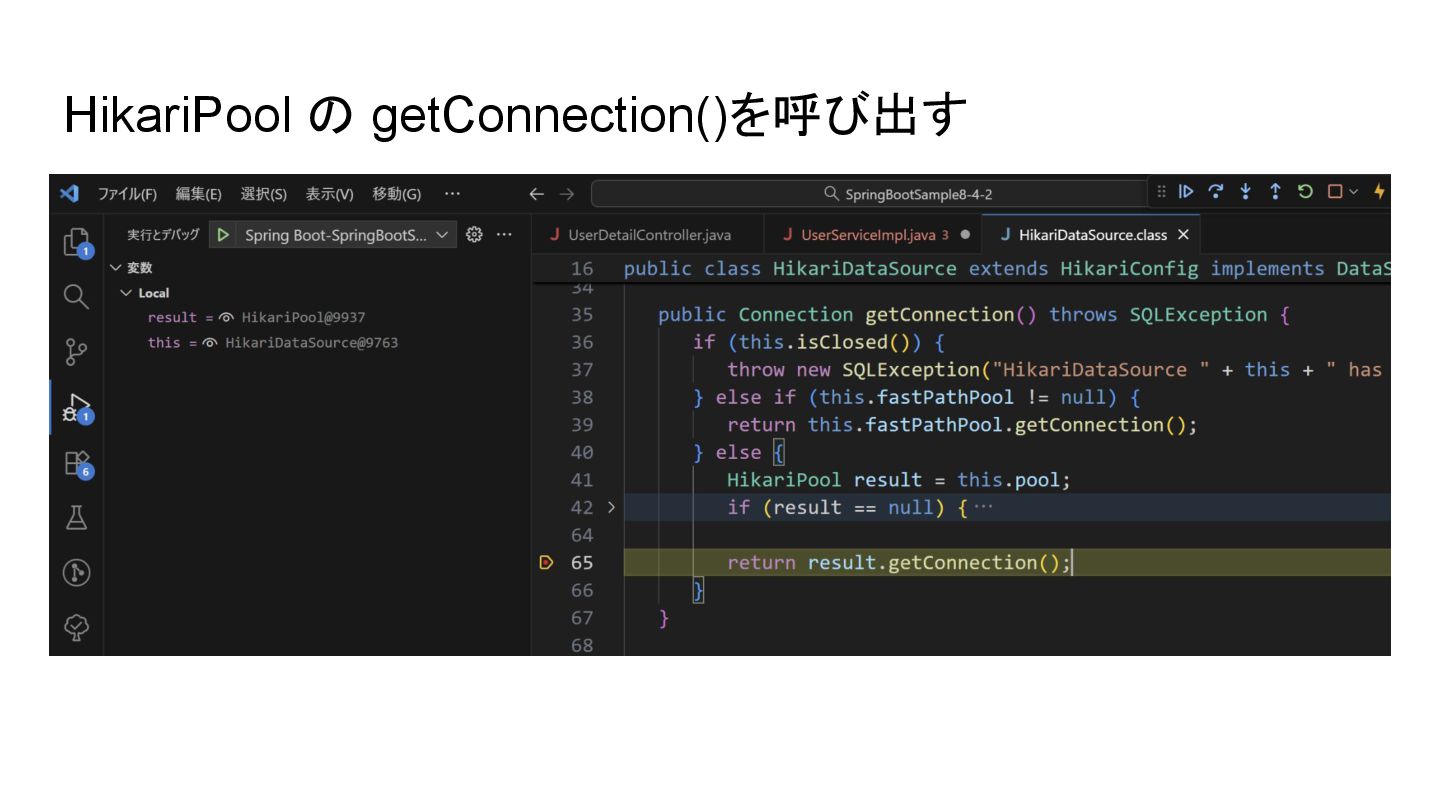Stop the debug session

point(1334,192)
